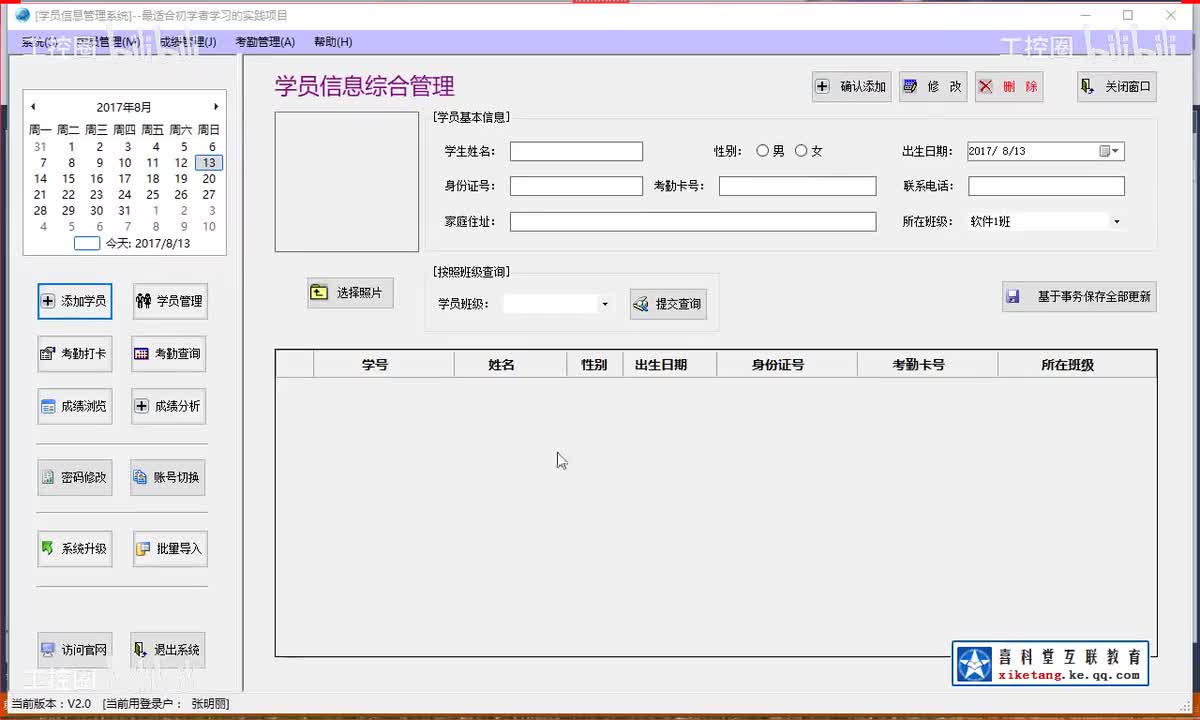This screenshot has height=720, width=1200.
Task: Click in the 身份证号 input field
Action: (x=576, y=186)
